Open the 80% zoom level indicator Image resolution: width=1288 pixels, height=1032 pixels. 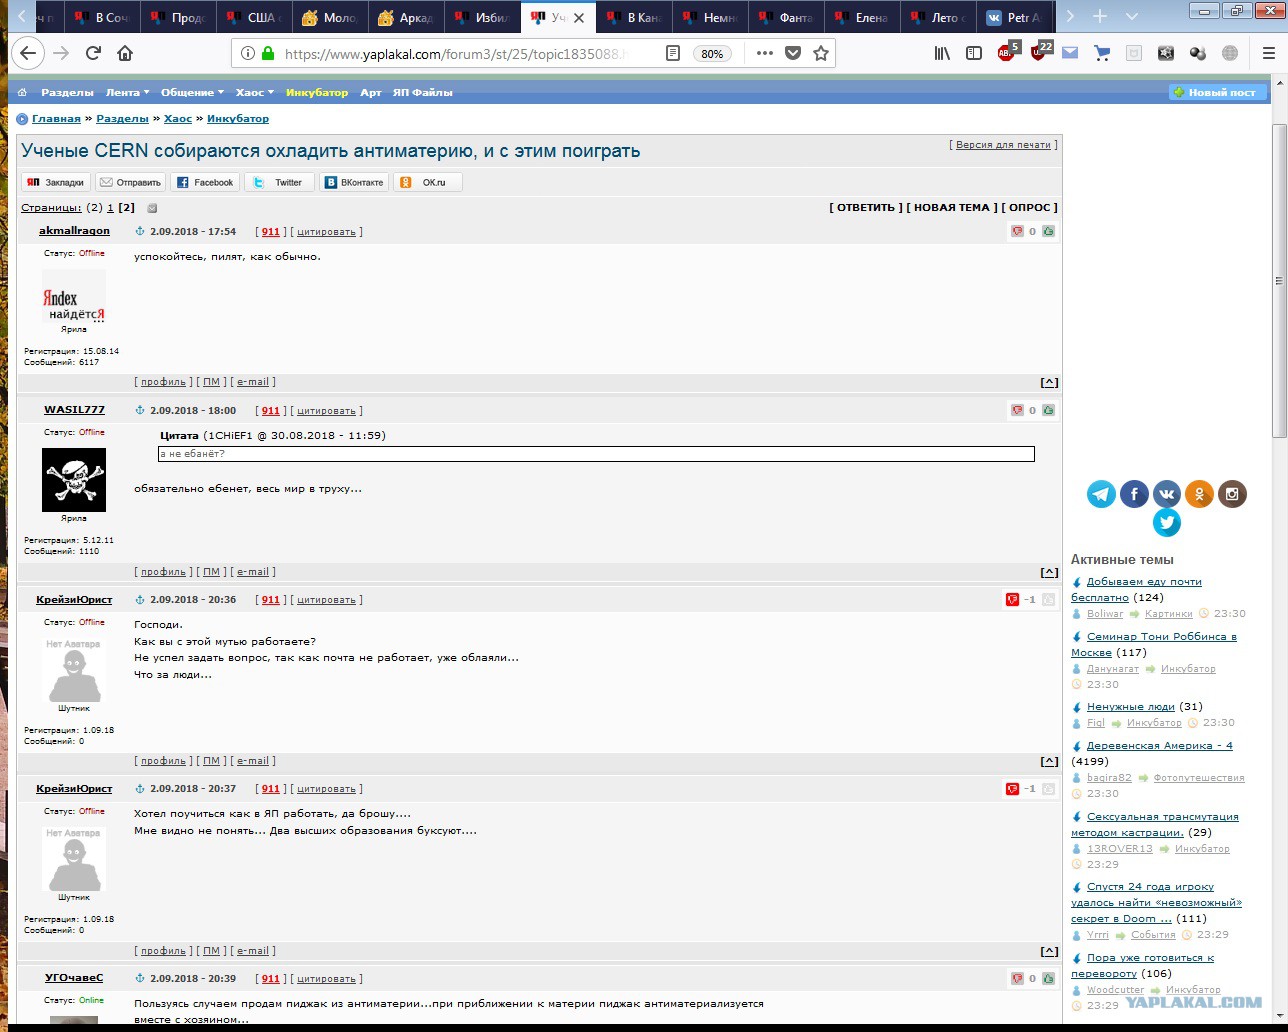[x=712, y=54]
